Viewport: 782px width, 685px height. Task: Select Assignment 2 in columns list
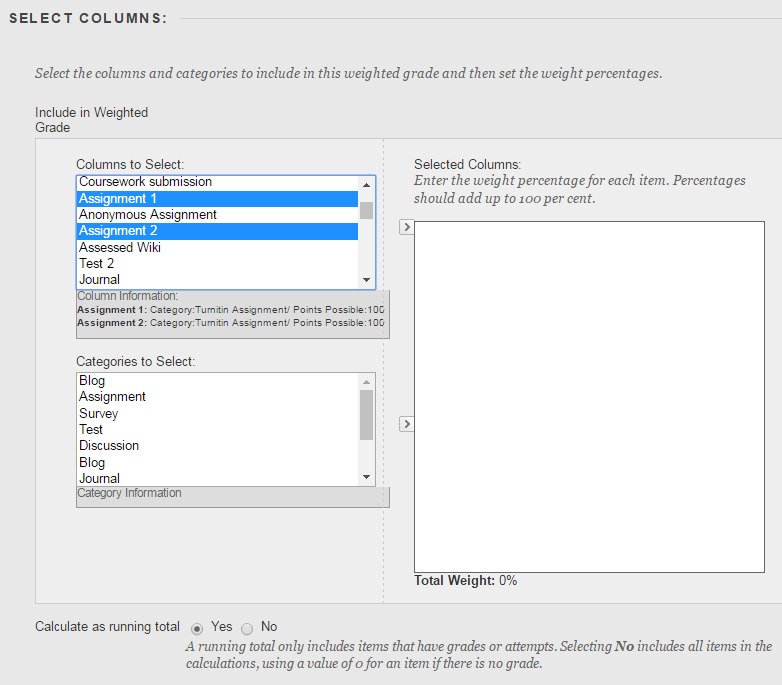[118, 231]
